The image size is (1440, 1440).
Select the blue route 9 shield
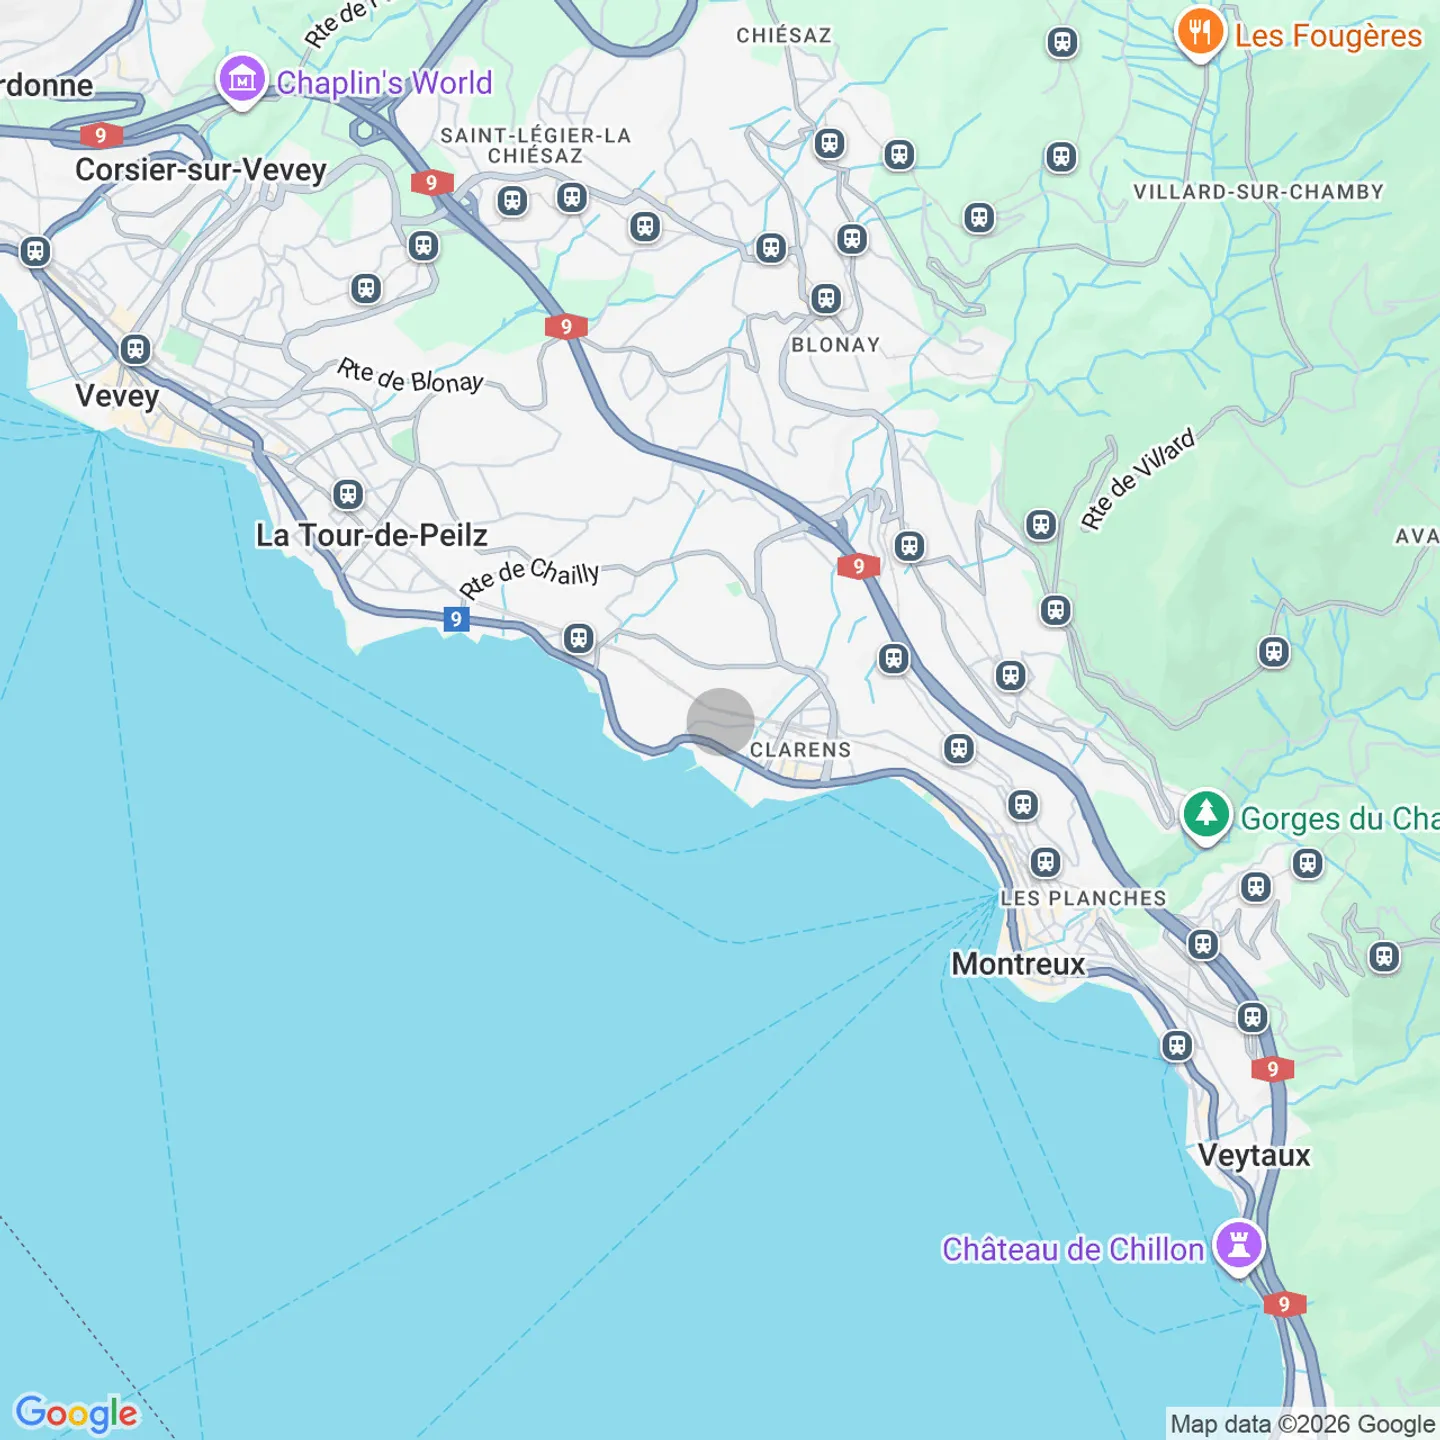pyautogui.click(x=456, y=619)
